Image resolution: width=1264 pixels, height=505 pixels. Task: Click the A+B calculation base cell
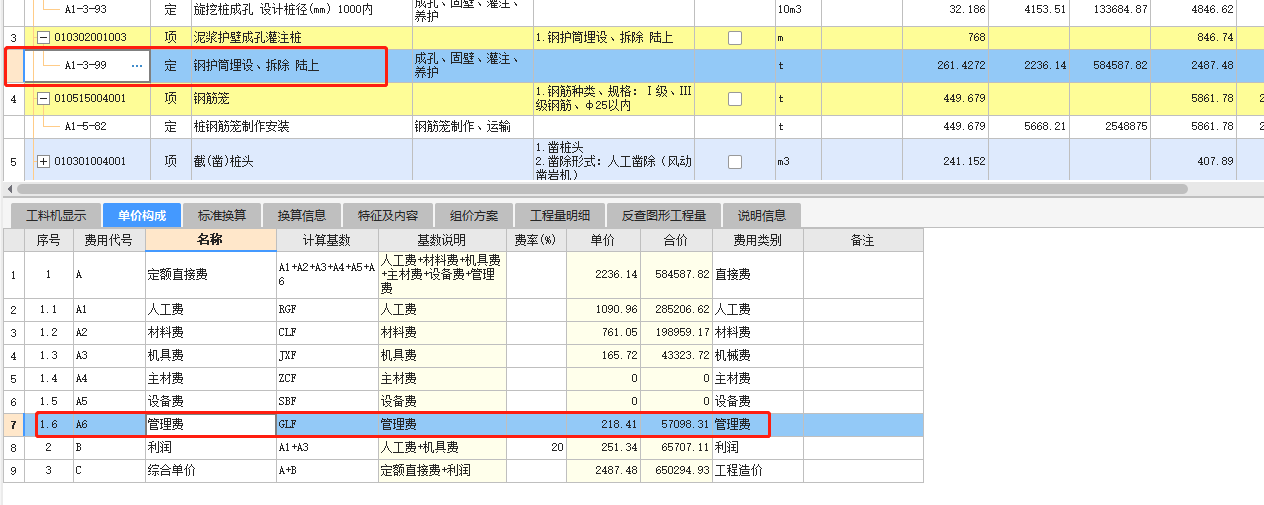click(x=327, y=471)
